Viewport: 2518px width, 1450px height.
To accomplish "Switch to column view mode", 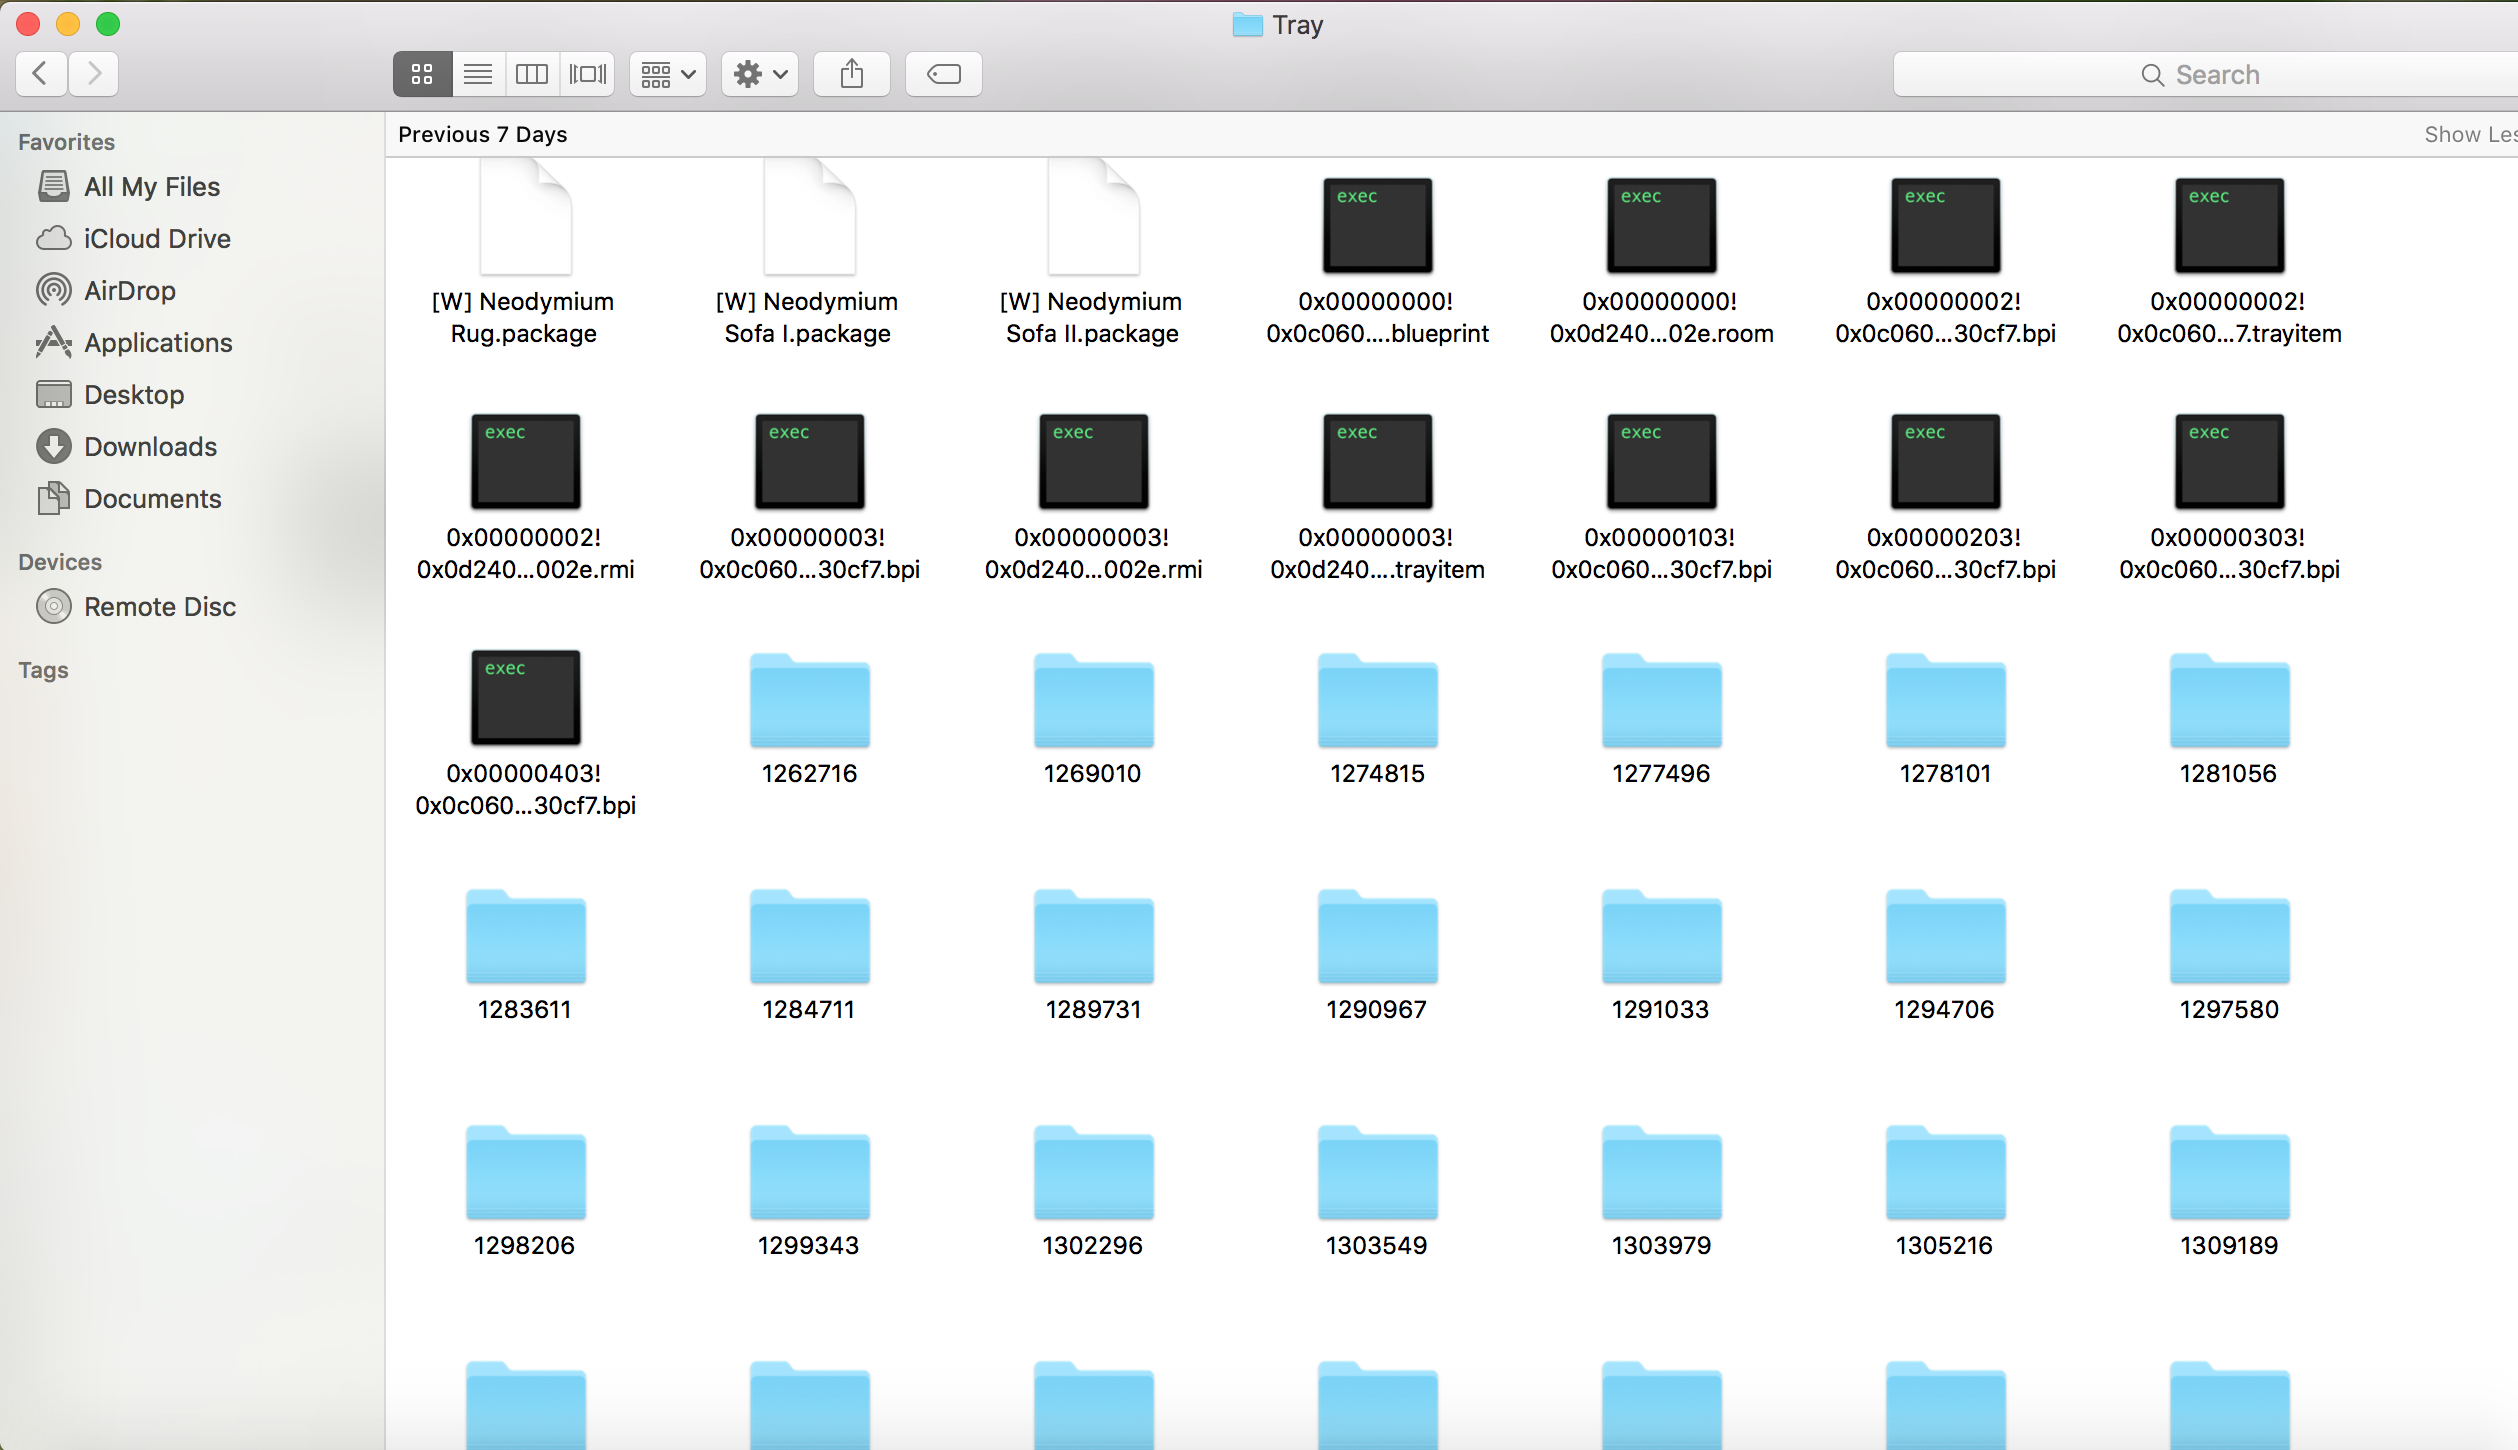I will [532, 74].
